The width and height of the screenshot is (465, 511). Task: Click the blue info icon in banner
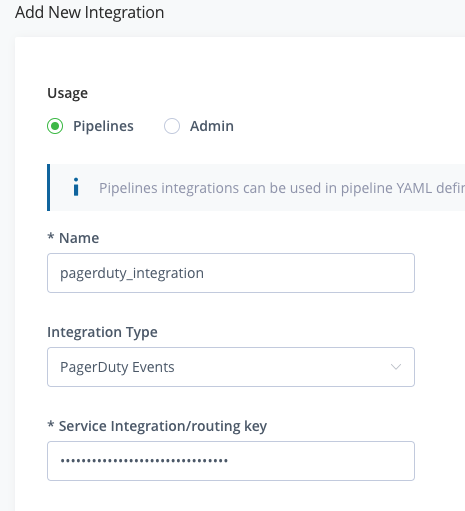coord(76,187)
